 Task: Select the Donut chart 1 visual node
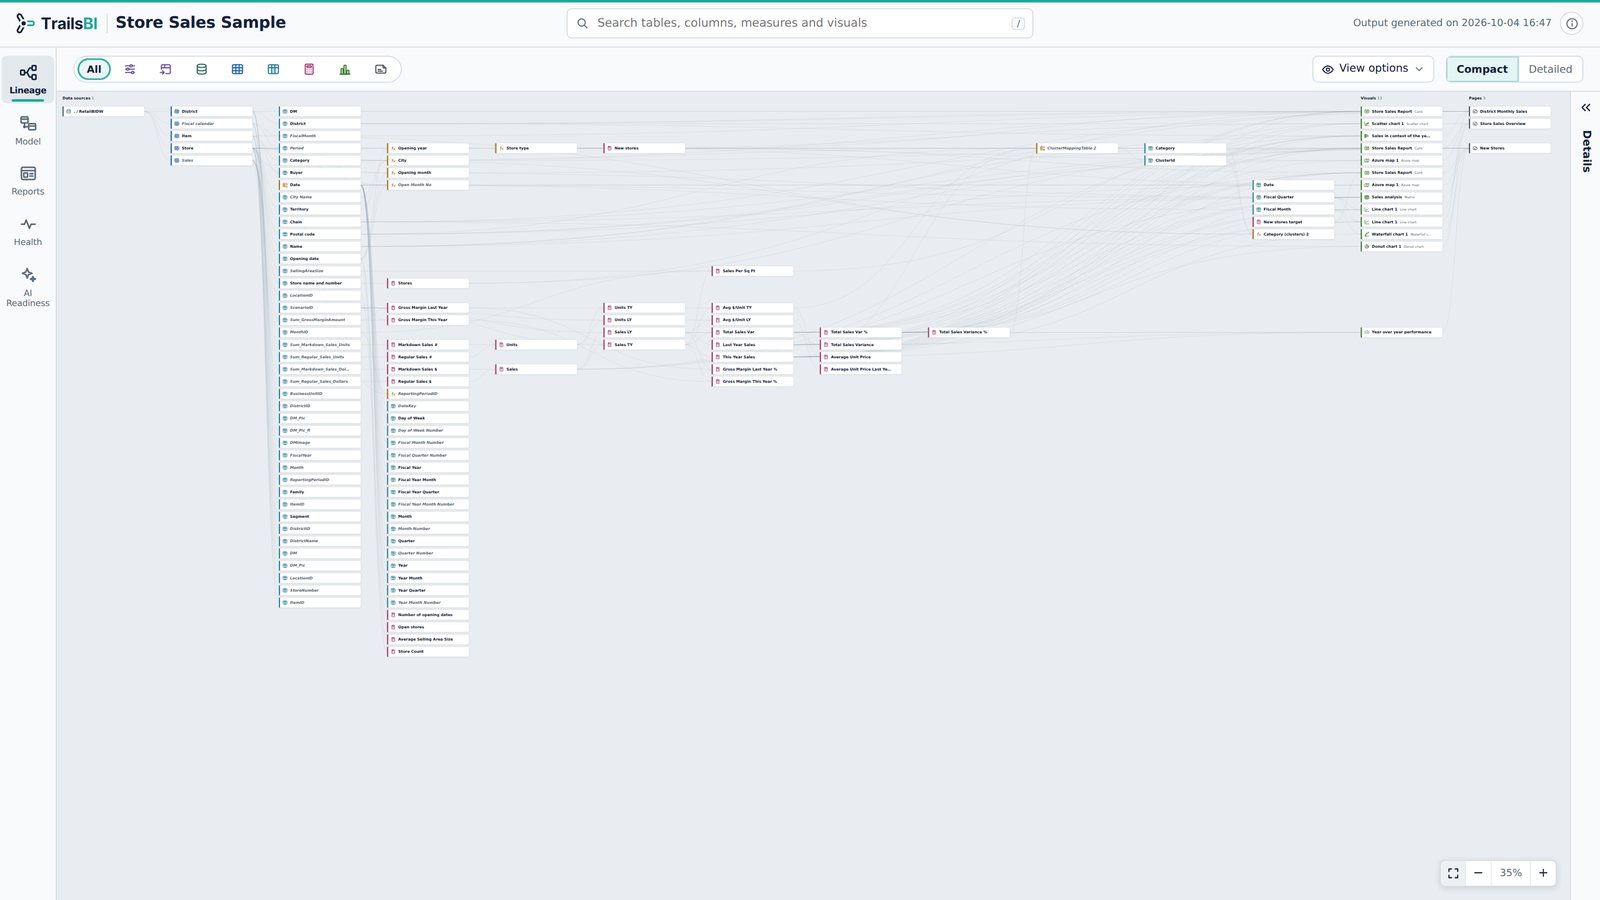1401,246
